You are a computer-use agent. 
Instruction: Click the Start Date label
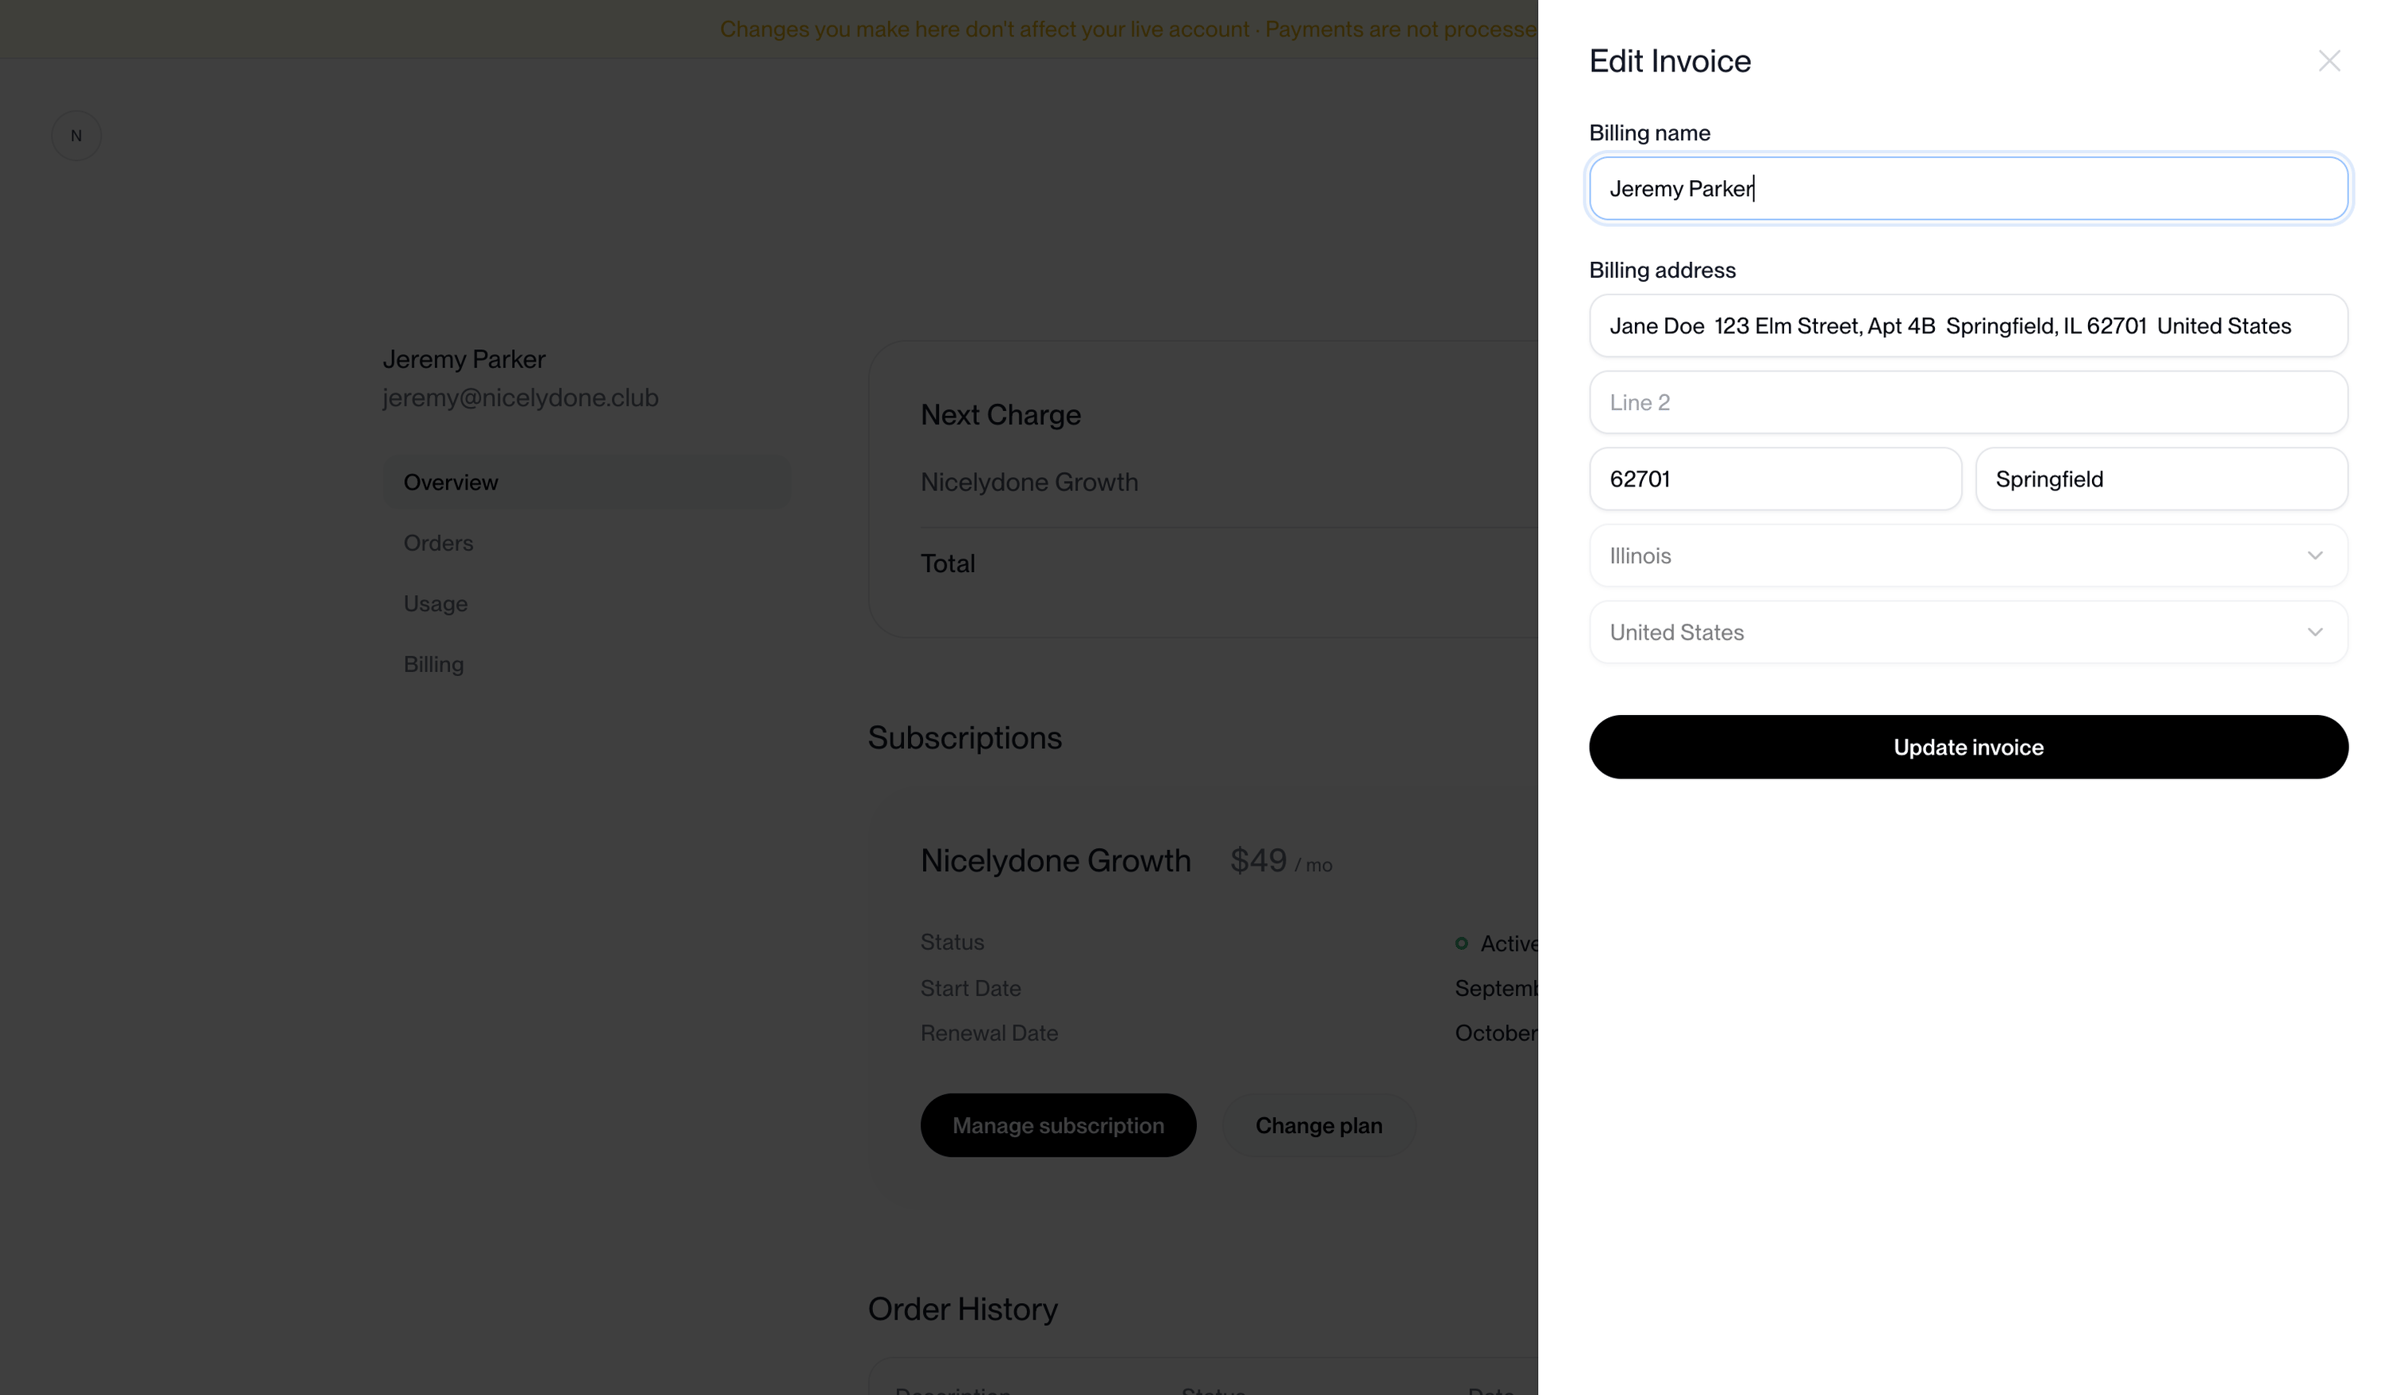(x=970, y=988)
